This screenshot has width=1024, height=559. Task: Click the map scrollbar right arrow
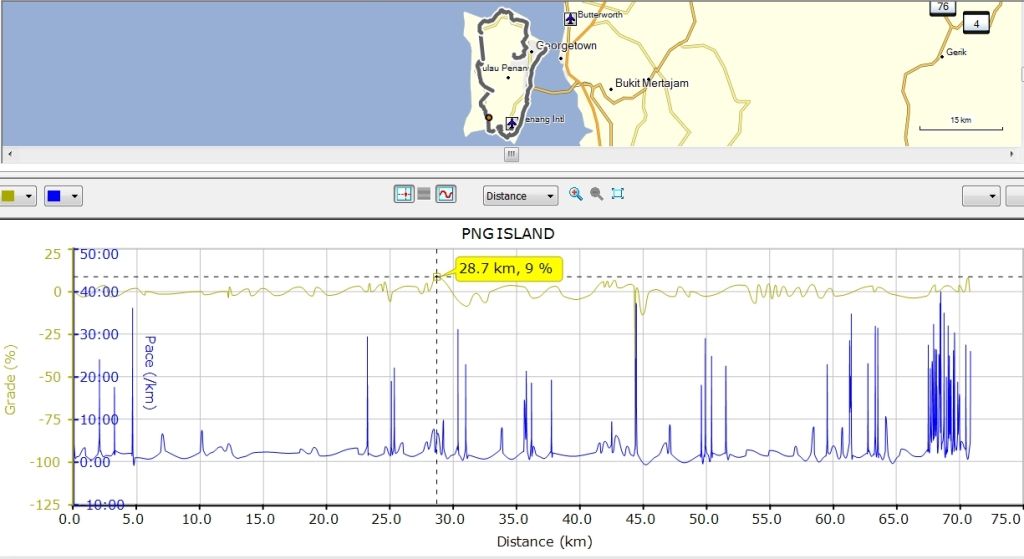[1015, 155]
